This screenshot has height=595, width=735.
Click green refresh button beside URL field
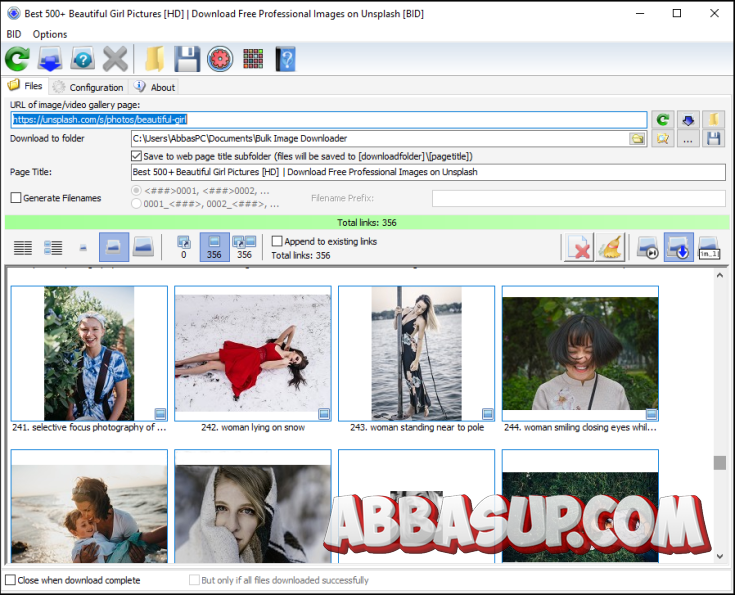pos(663,120)
